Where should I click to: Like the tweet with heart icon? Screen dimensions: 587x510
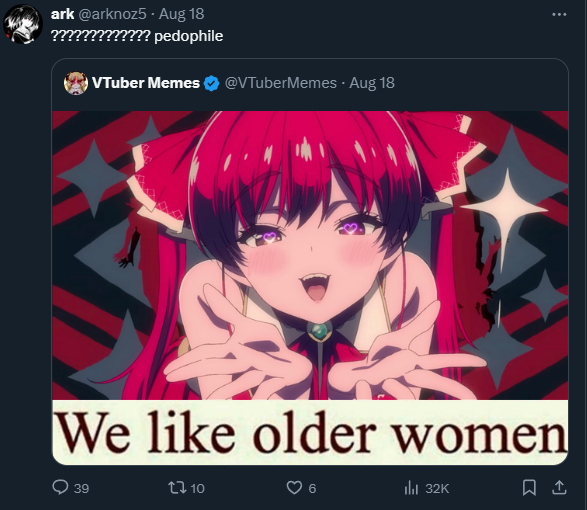pyautogui.click(x=294, y=488)
